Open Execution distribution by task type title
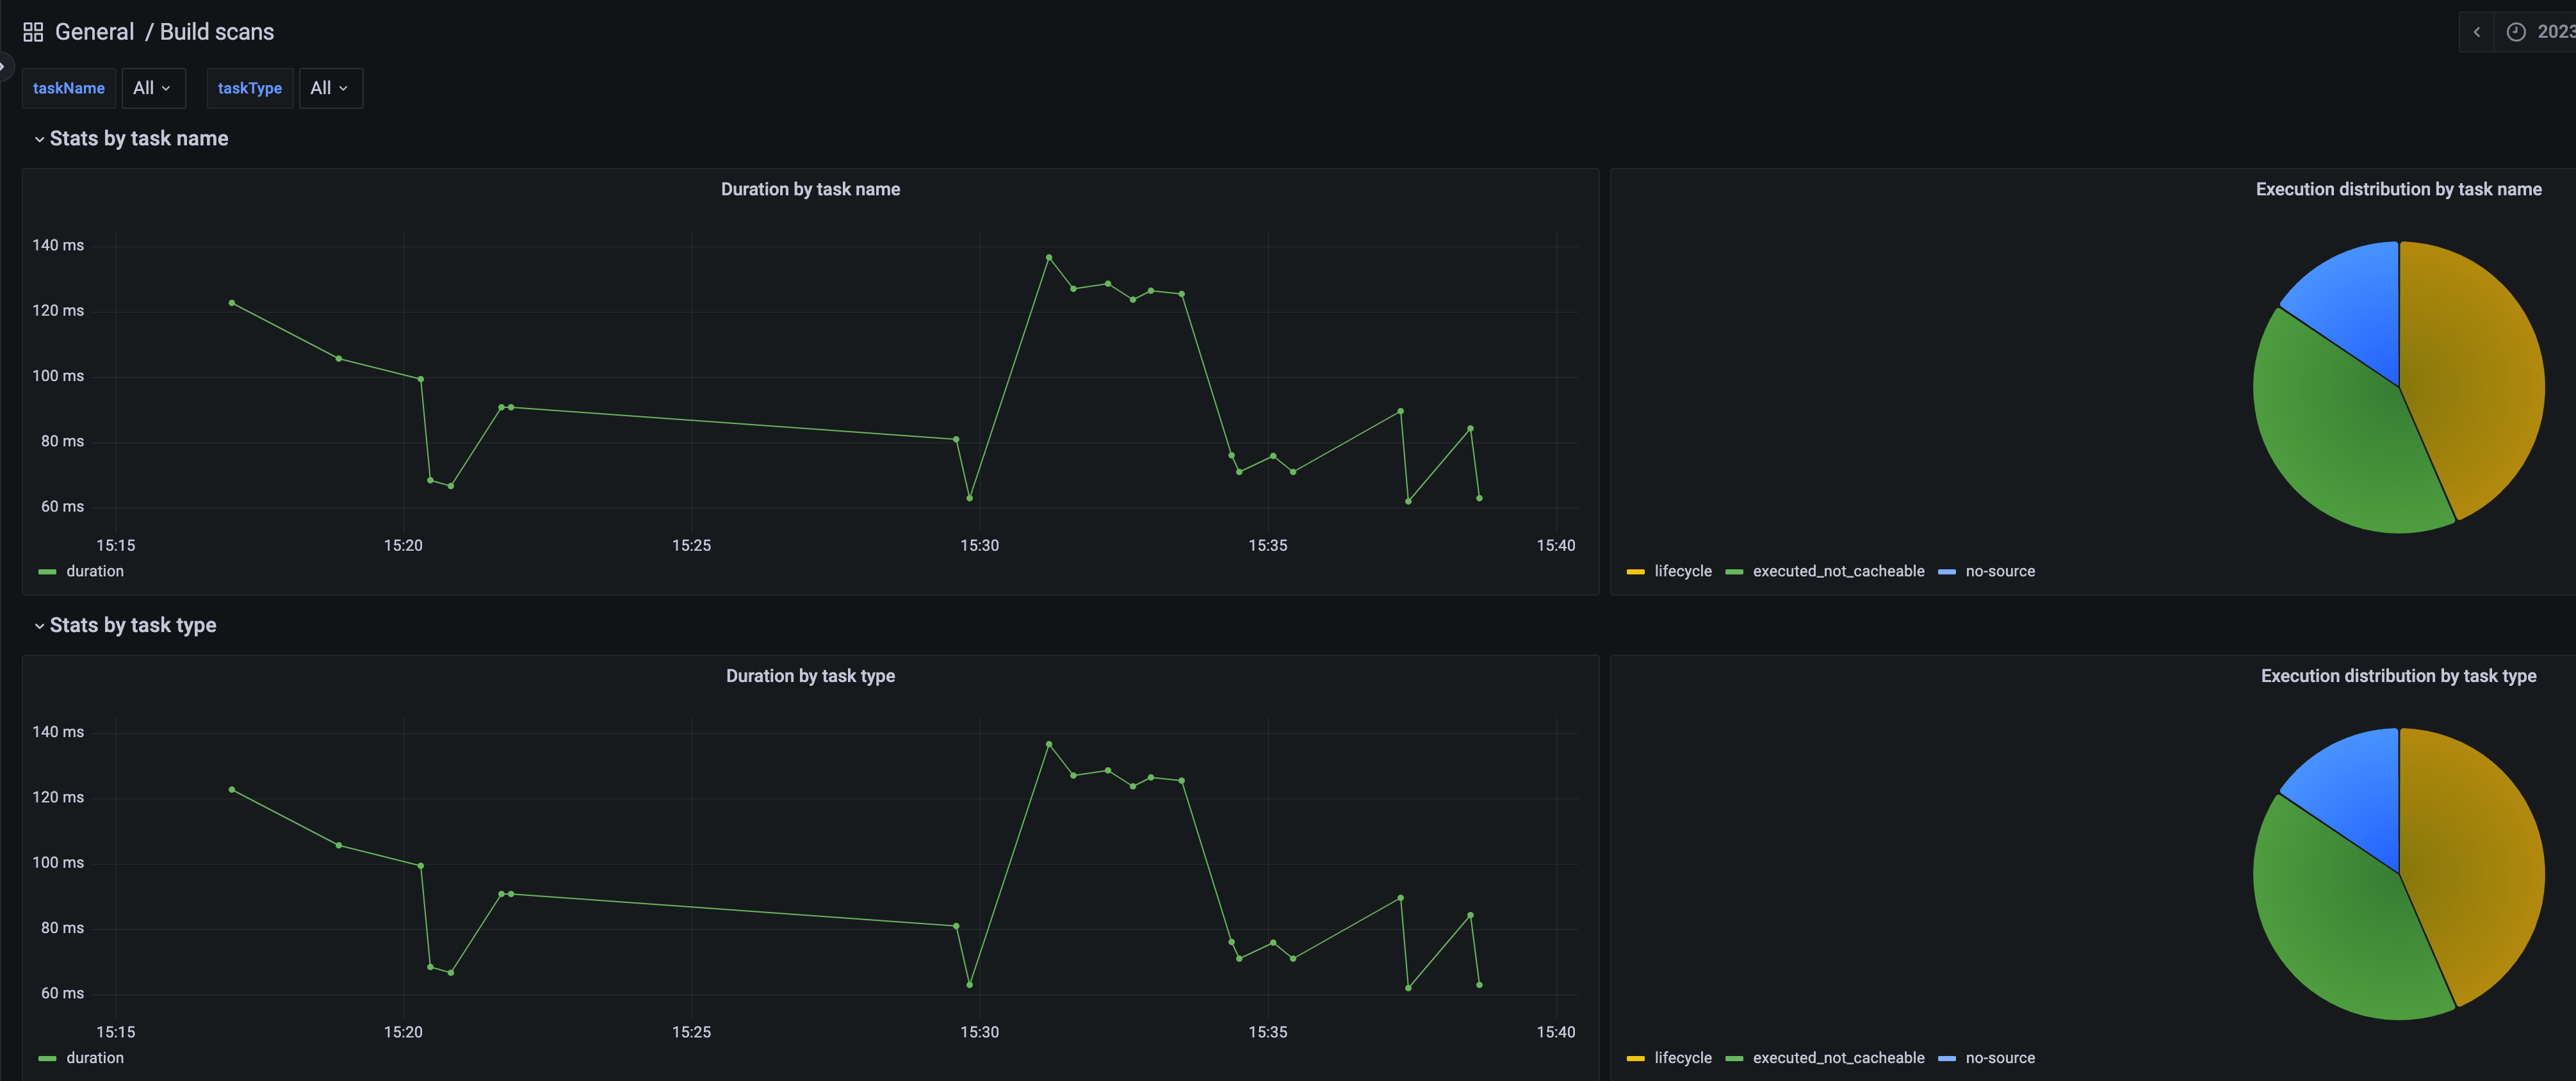This screenshot has height=1081, width=2576. (2398, 676)
